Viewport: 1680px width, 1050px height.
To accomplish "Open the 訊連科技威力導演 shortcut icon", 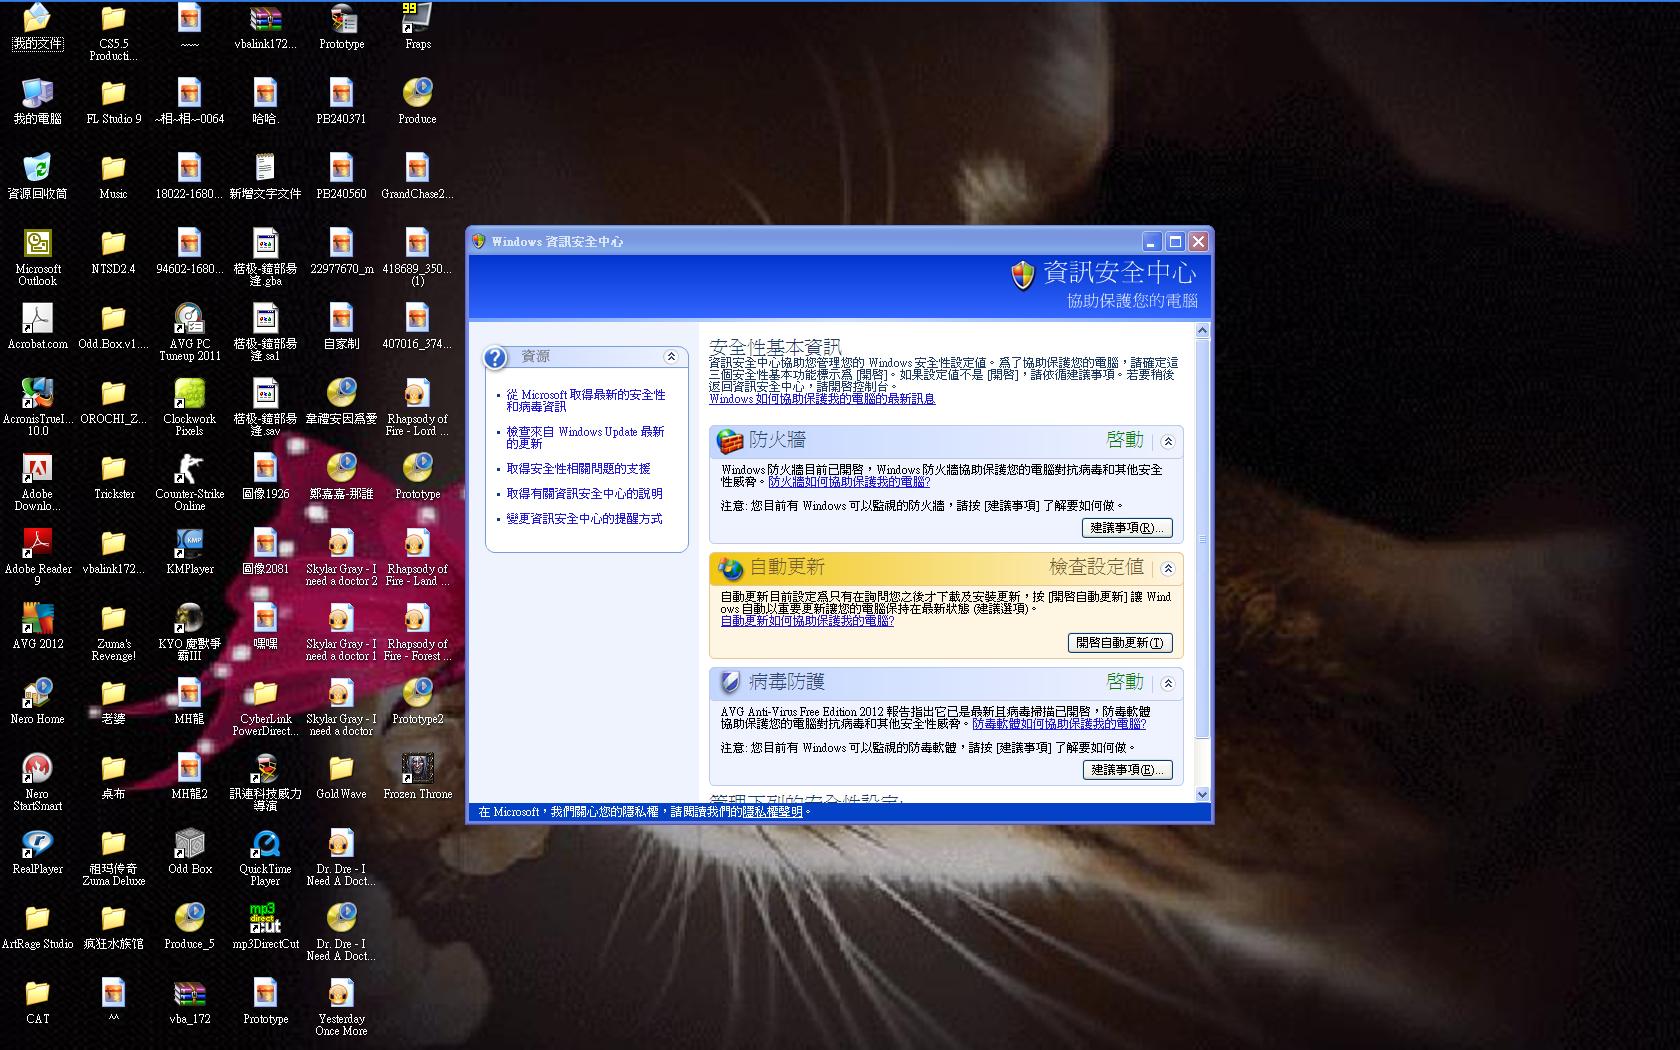I will pyautogui.click(x=266, y=782).
